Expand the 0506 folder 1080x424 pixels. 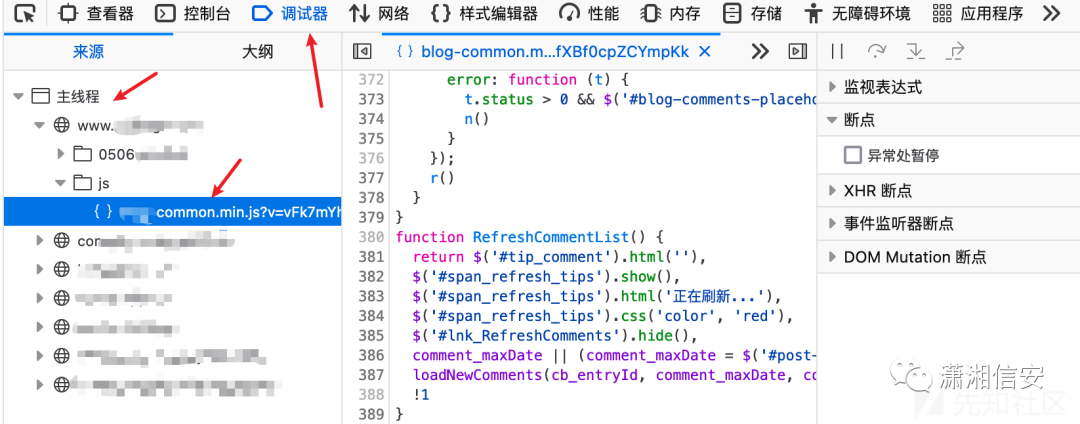pos(61,153)
